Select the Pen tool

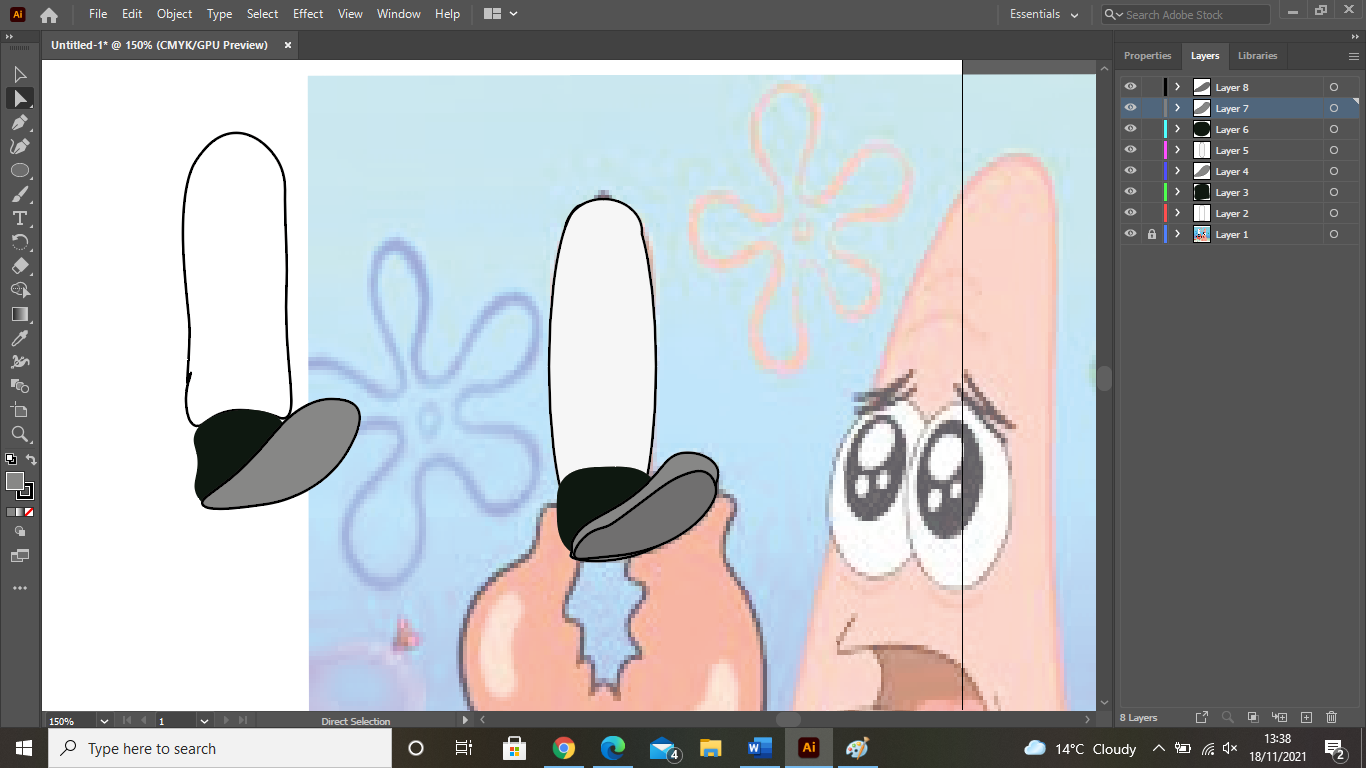[x=20, y=122]
